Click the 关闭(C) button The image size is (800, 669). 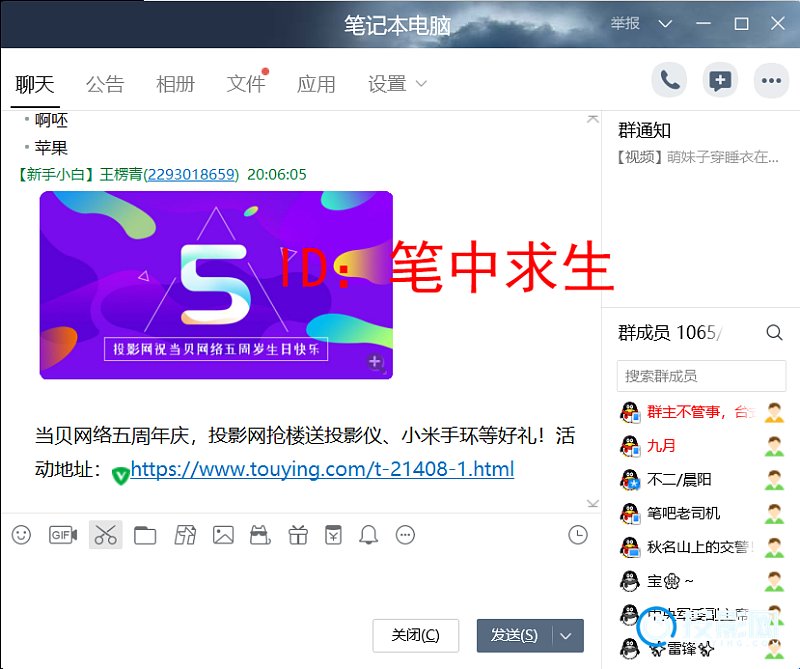click(415, 635)
